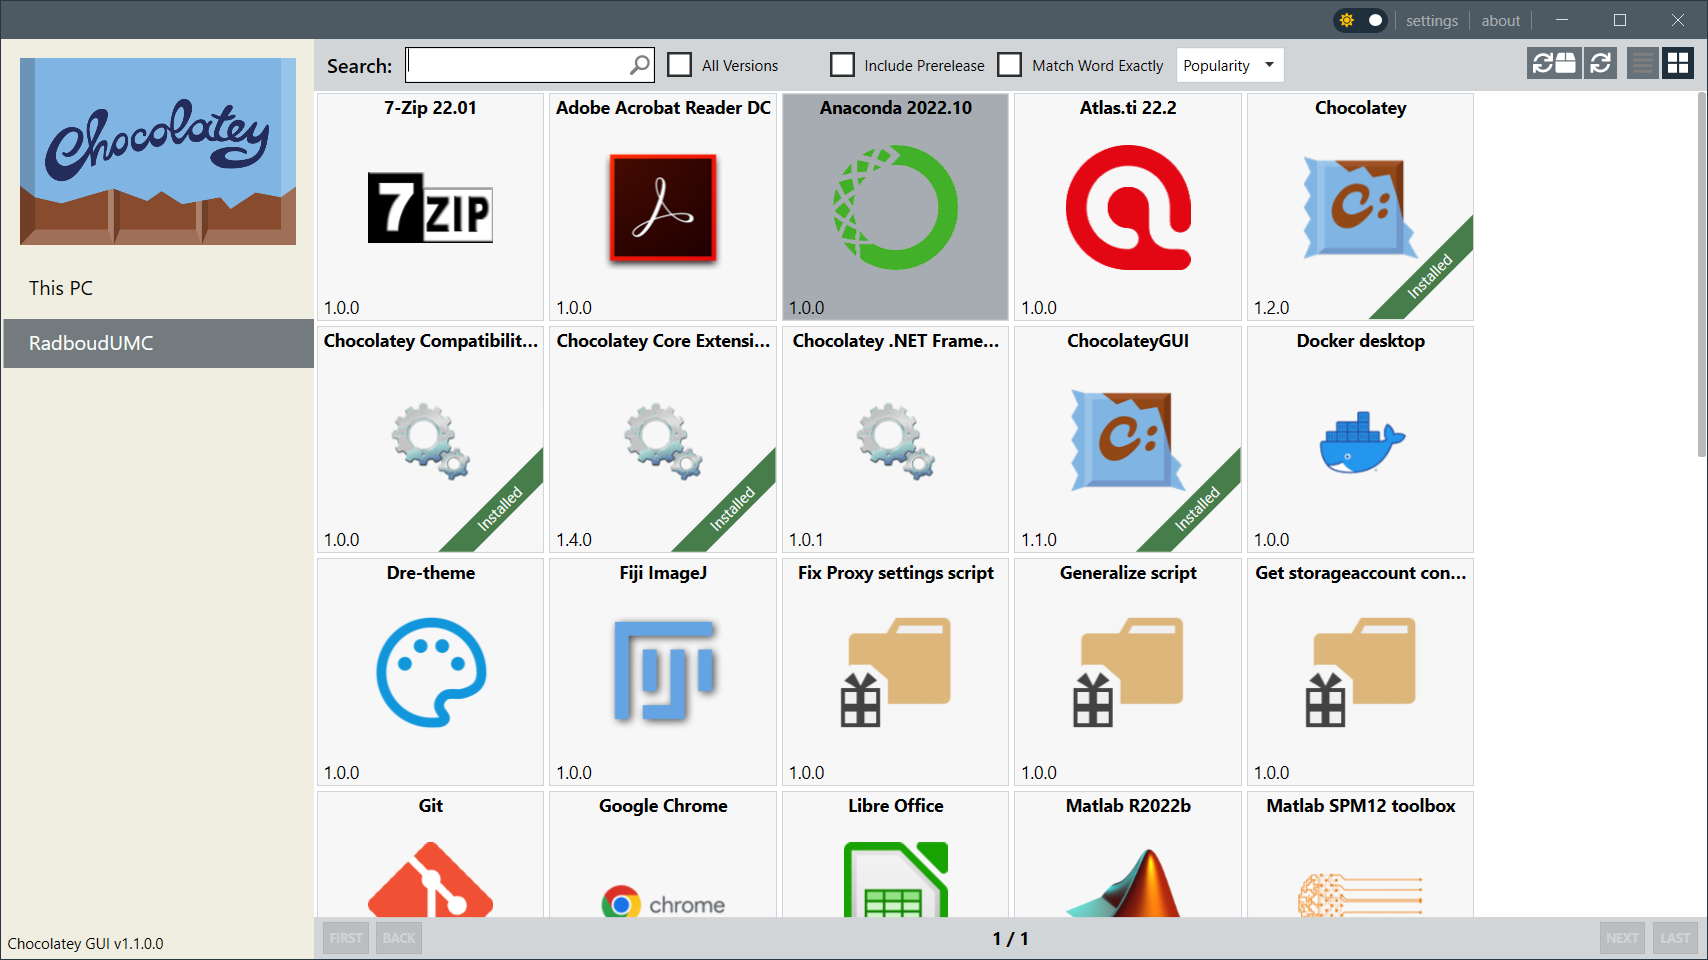Click the Anaconda 2022.10 title text
Viewport: 1708px width, 960px height.
point(895,108)
